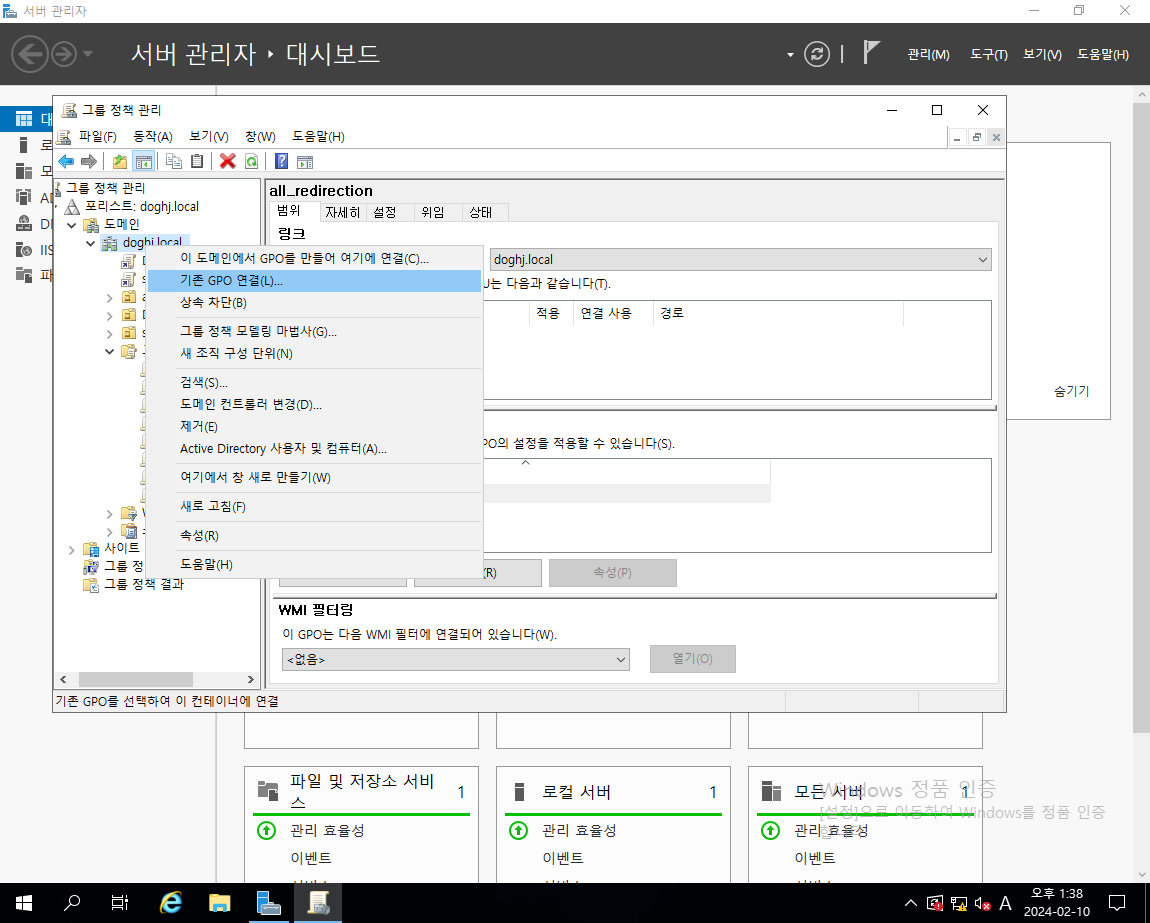Click the blue Back arrow in the Group Policy toolbar
The height and width of the screenshot is (923, 1150).
point(66,161)
